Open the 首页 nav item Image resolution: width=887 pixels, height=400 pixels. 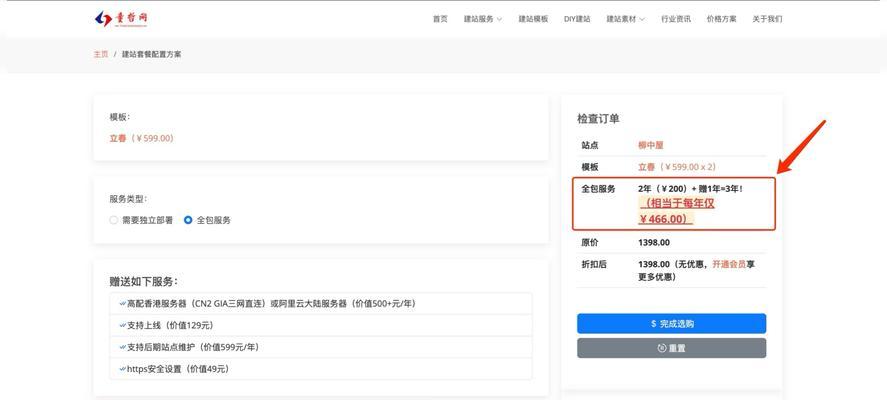[440, 19]
